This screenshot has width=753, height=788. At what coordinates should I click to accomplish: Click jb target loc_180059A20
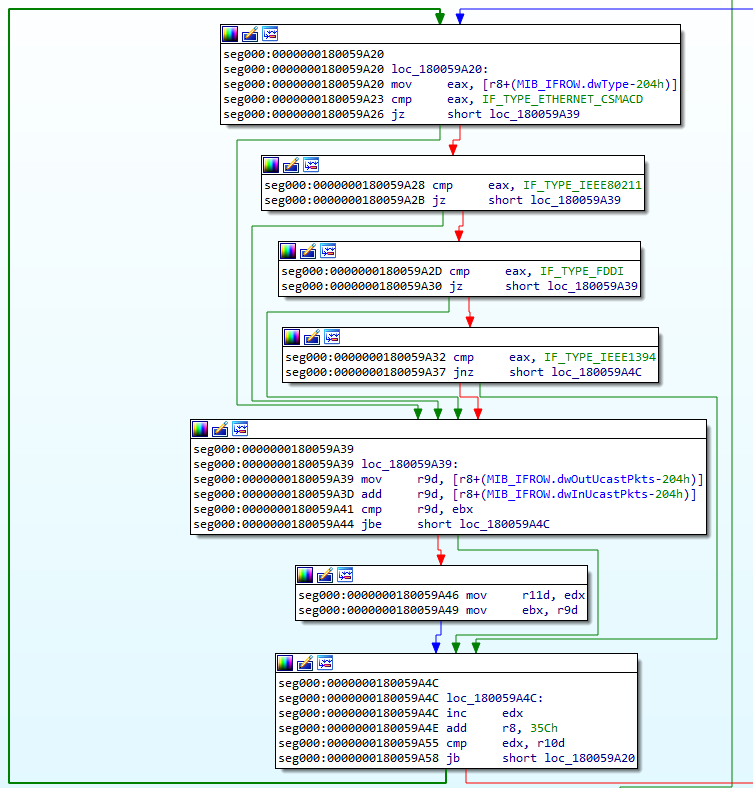[590, 759]
